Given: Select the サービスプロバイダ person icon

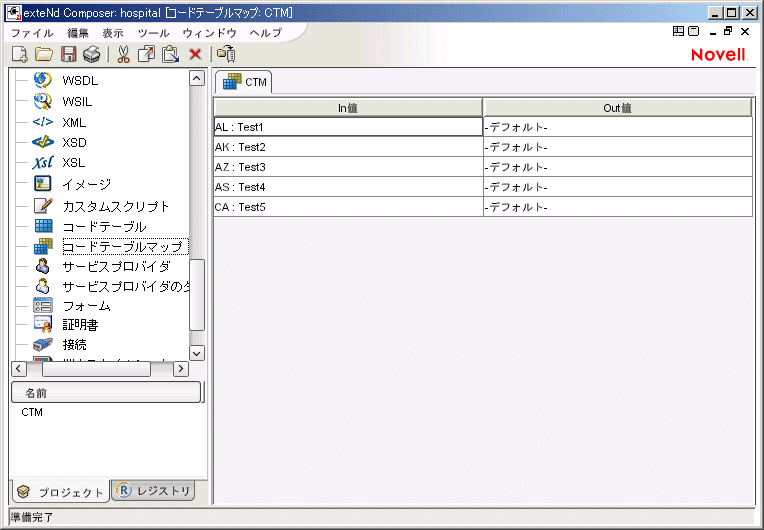Looking at the screenshot, I should tap(43, 266).
